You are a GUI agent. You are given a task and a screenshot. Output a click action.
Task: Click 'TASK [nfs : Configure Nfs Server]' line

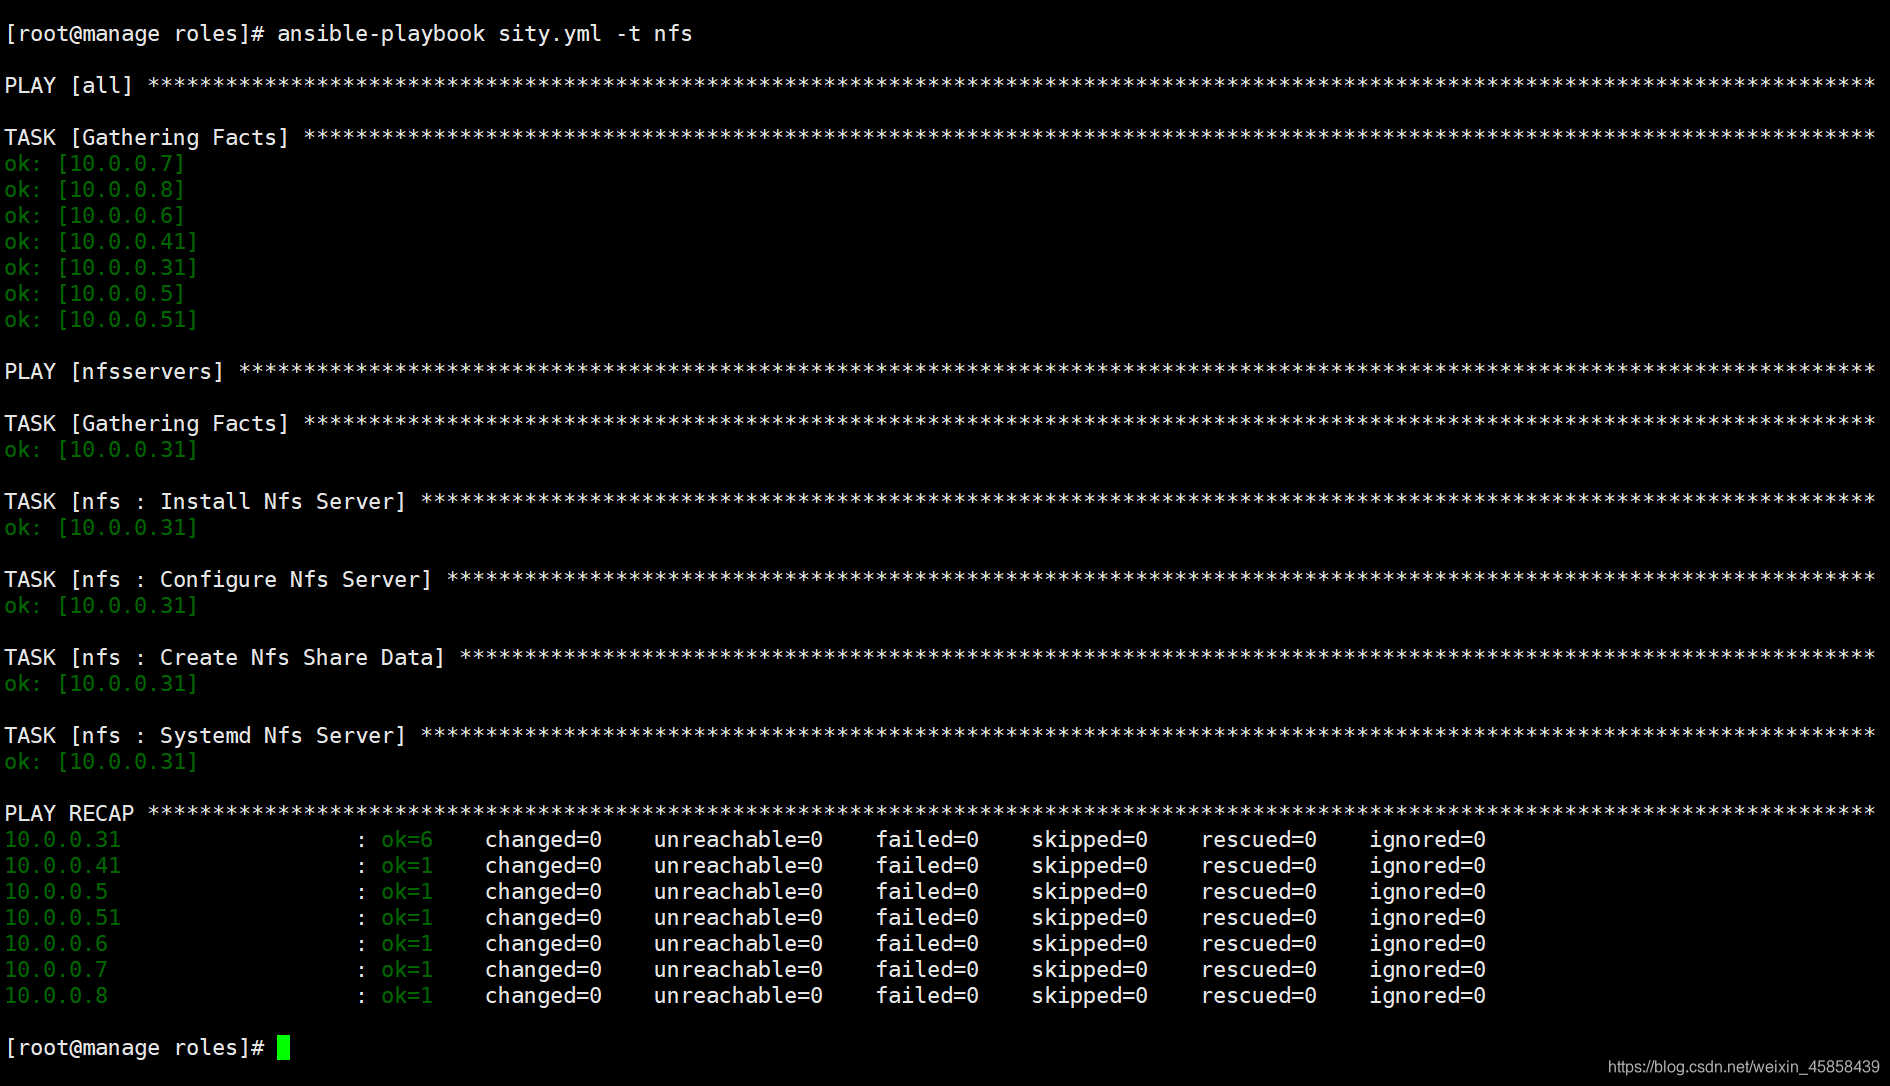(940, 580)
